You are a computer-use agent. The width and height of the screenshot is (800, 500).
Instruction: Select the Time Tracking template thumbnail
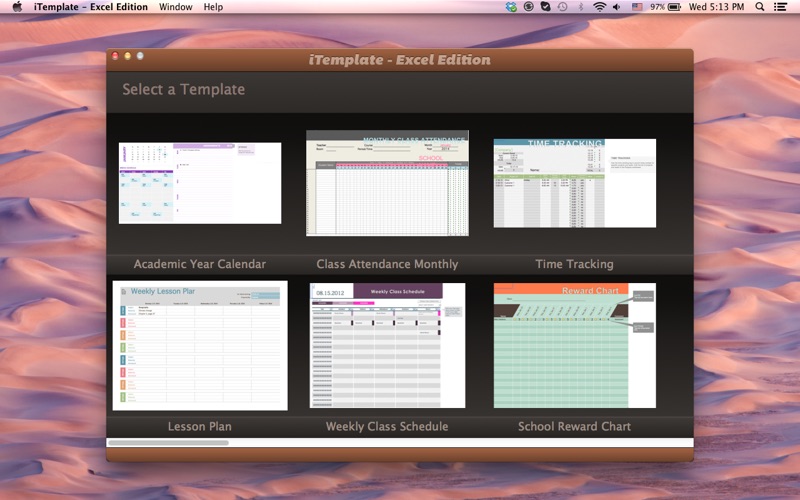pyautogui.click(x=574, y=183)
